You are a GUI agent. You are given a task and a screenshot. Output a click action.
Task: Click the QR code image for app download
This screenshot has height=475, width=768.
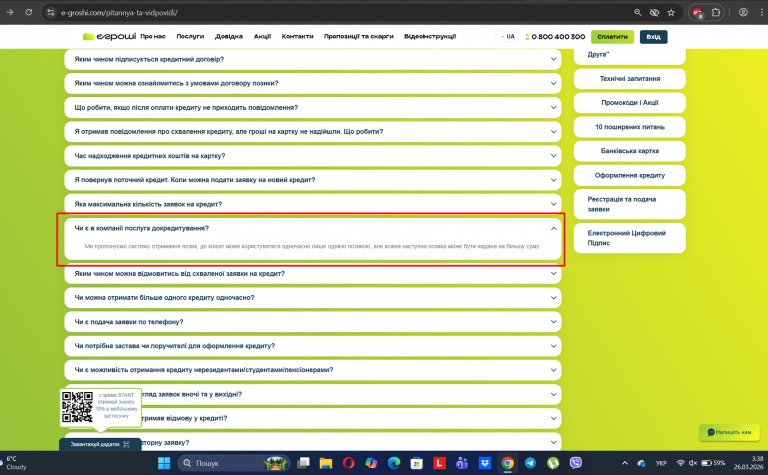[77, 406]
